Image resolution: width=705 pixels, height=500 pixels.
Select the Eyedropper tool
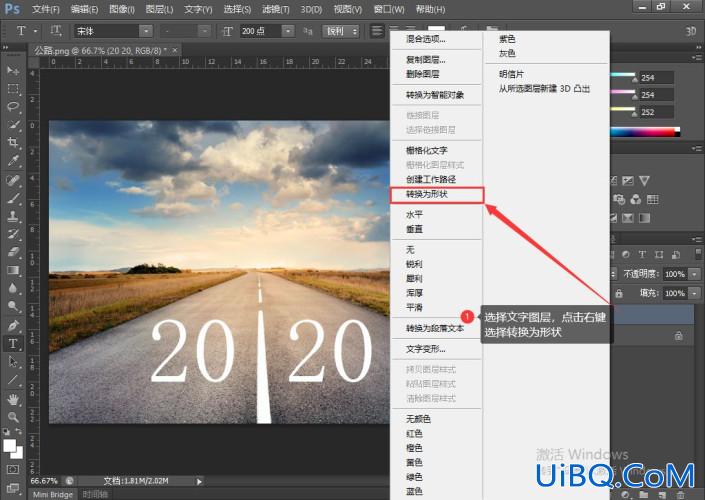13,161
